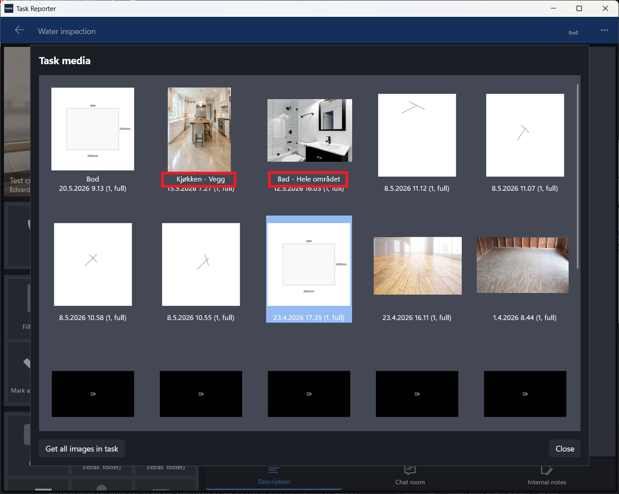Viewport: 619px width, 494px height.
Task: Open the fifth black video thumbnail
Action: (x=525, y=394)
